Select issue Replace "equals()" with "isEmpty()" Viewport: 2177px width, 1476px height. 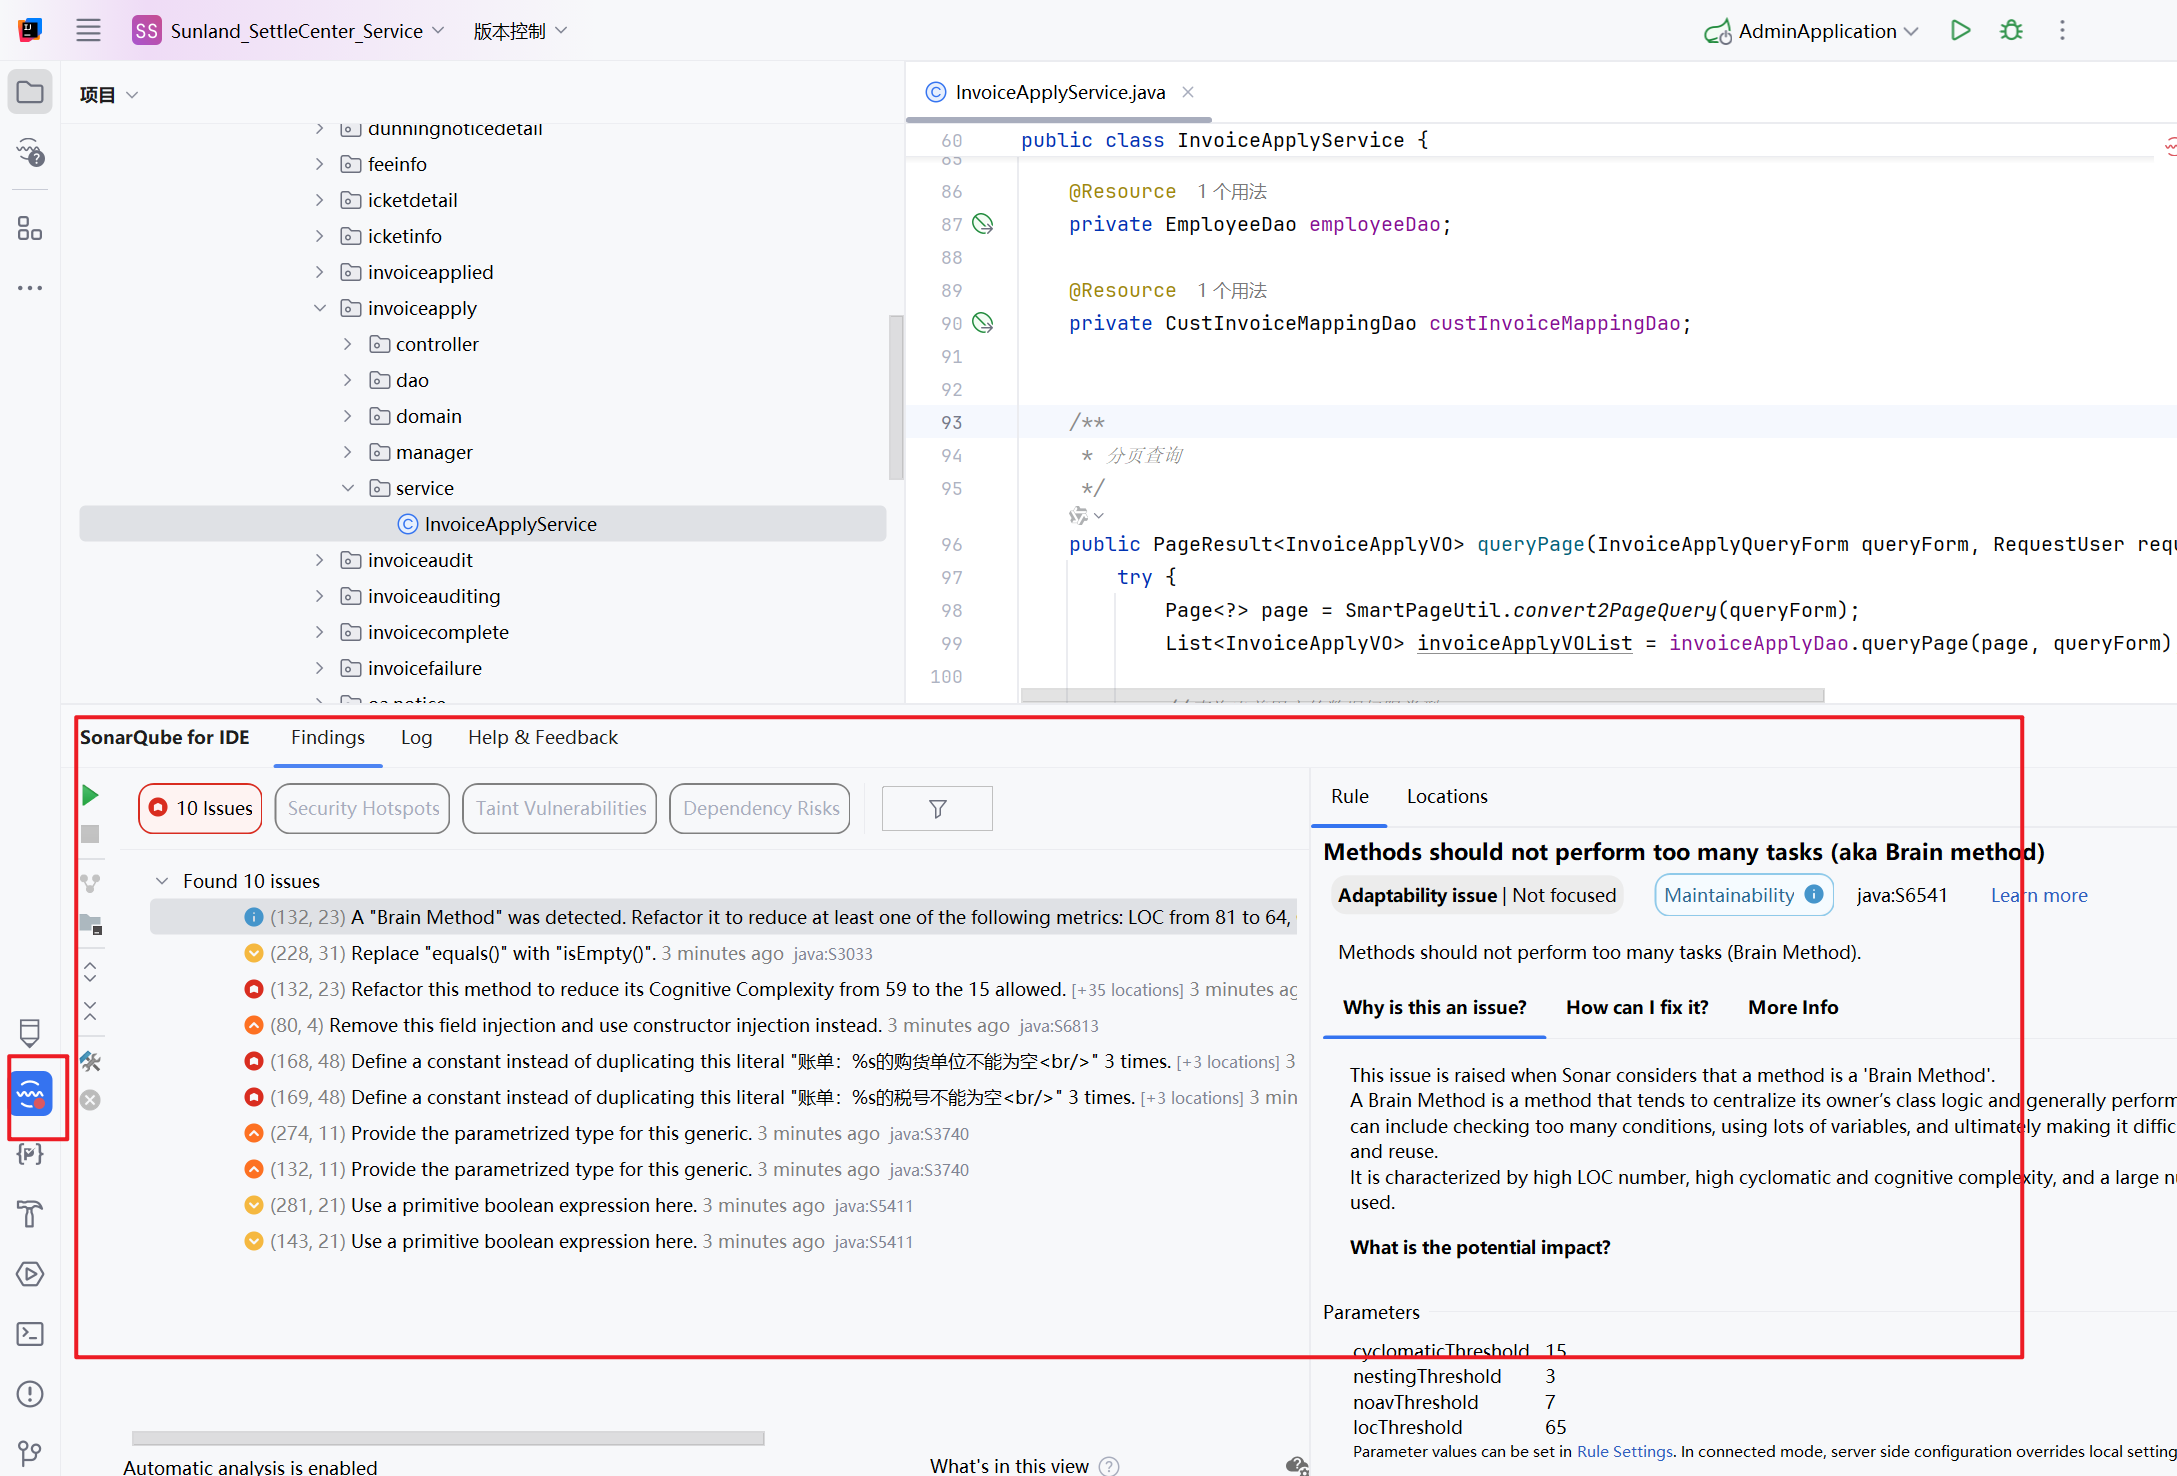click(x=722, y=953)
